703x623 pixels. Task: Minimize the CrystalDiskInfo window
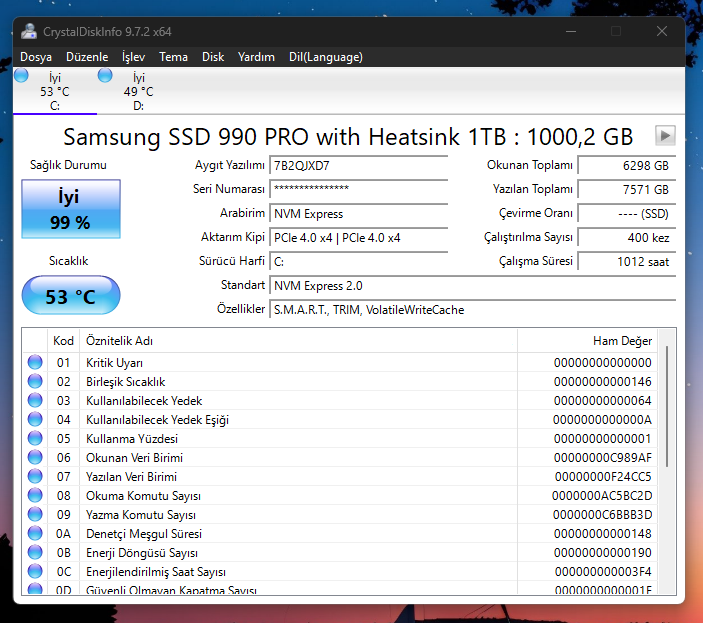click(x=571, y=31)
